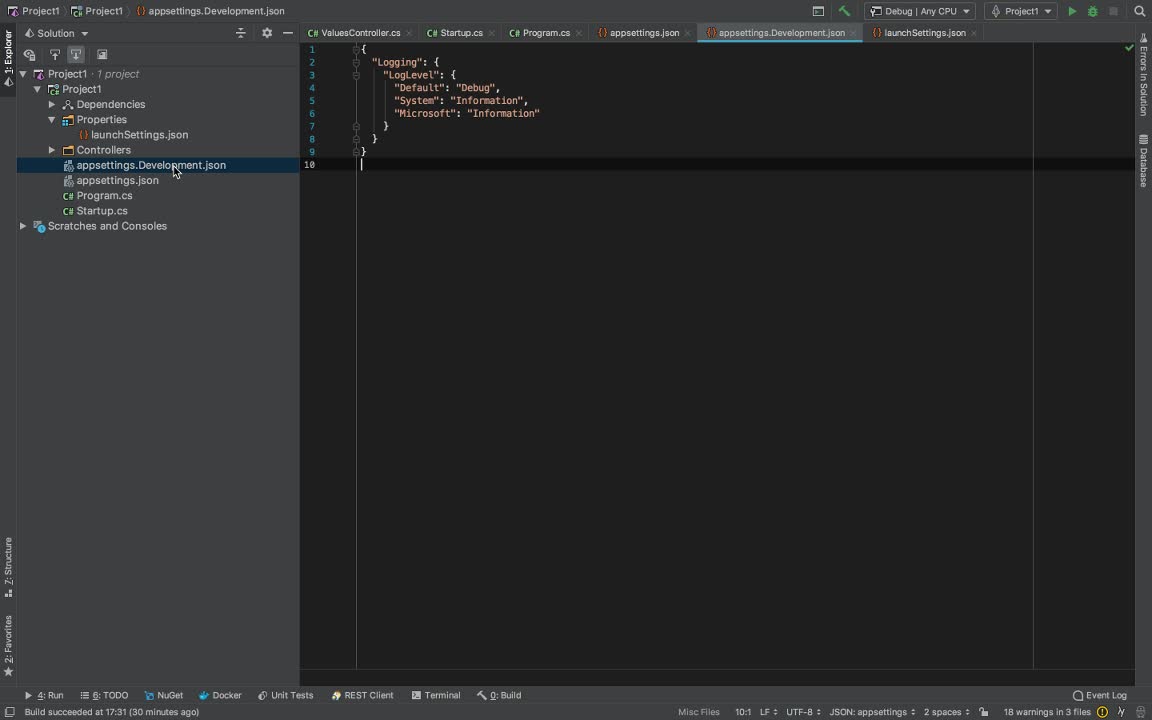The width and height of the screenshot is (1152, 720).
Task: Expand Scratches and Consoles
Action: [24, 226]
